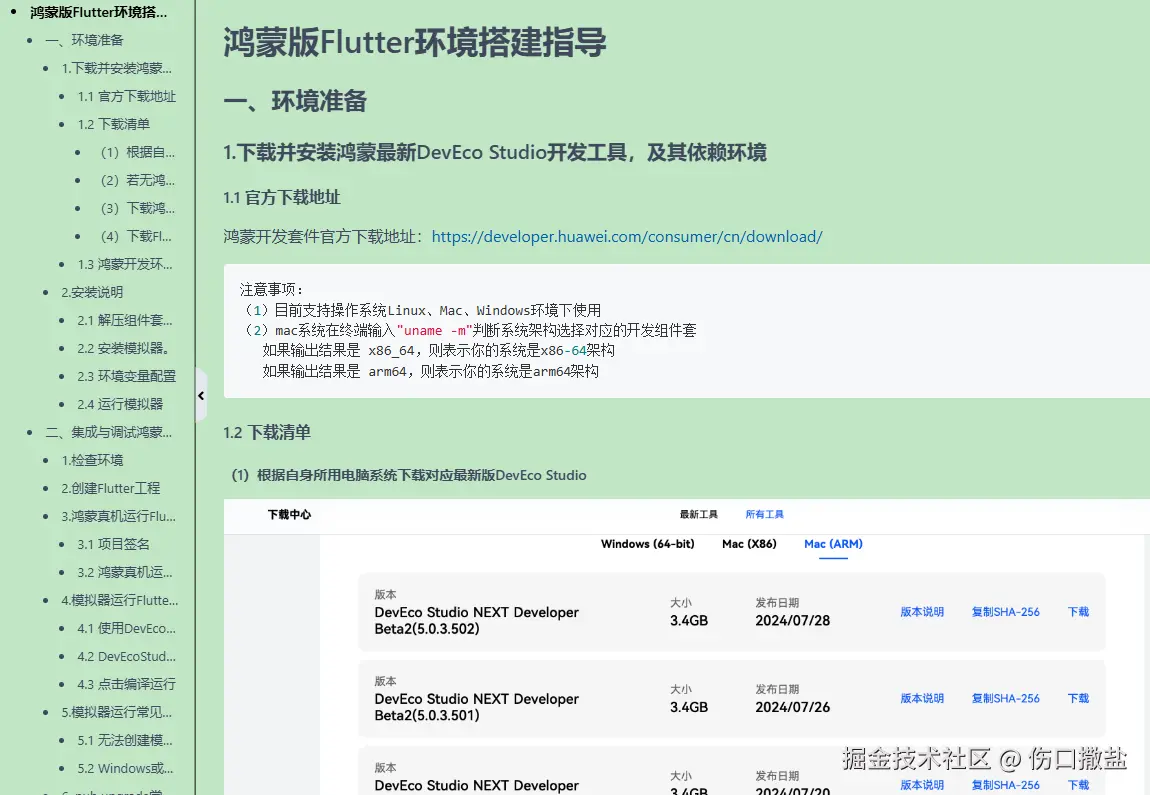The height and width of the screenshot is (795, 1150).
Task: Click the section heading 1.2 下载清单
Action: point(267,433)
